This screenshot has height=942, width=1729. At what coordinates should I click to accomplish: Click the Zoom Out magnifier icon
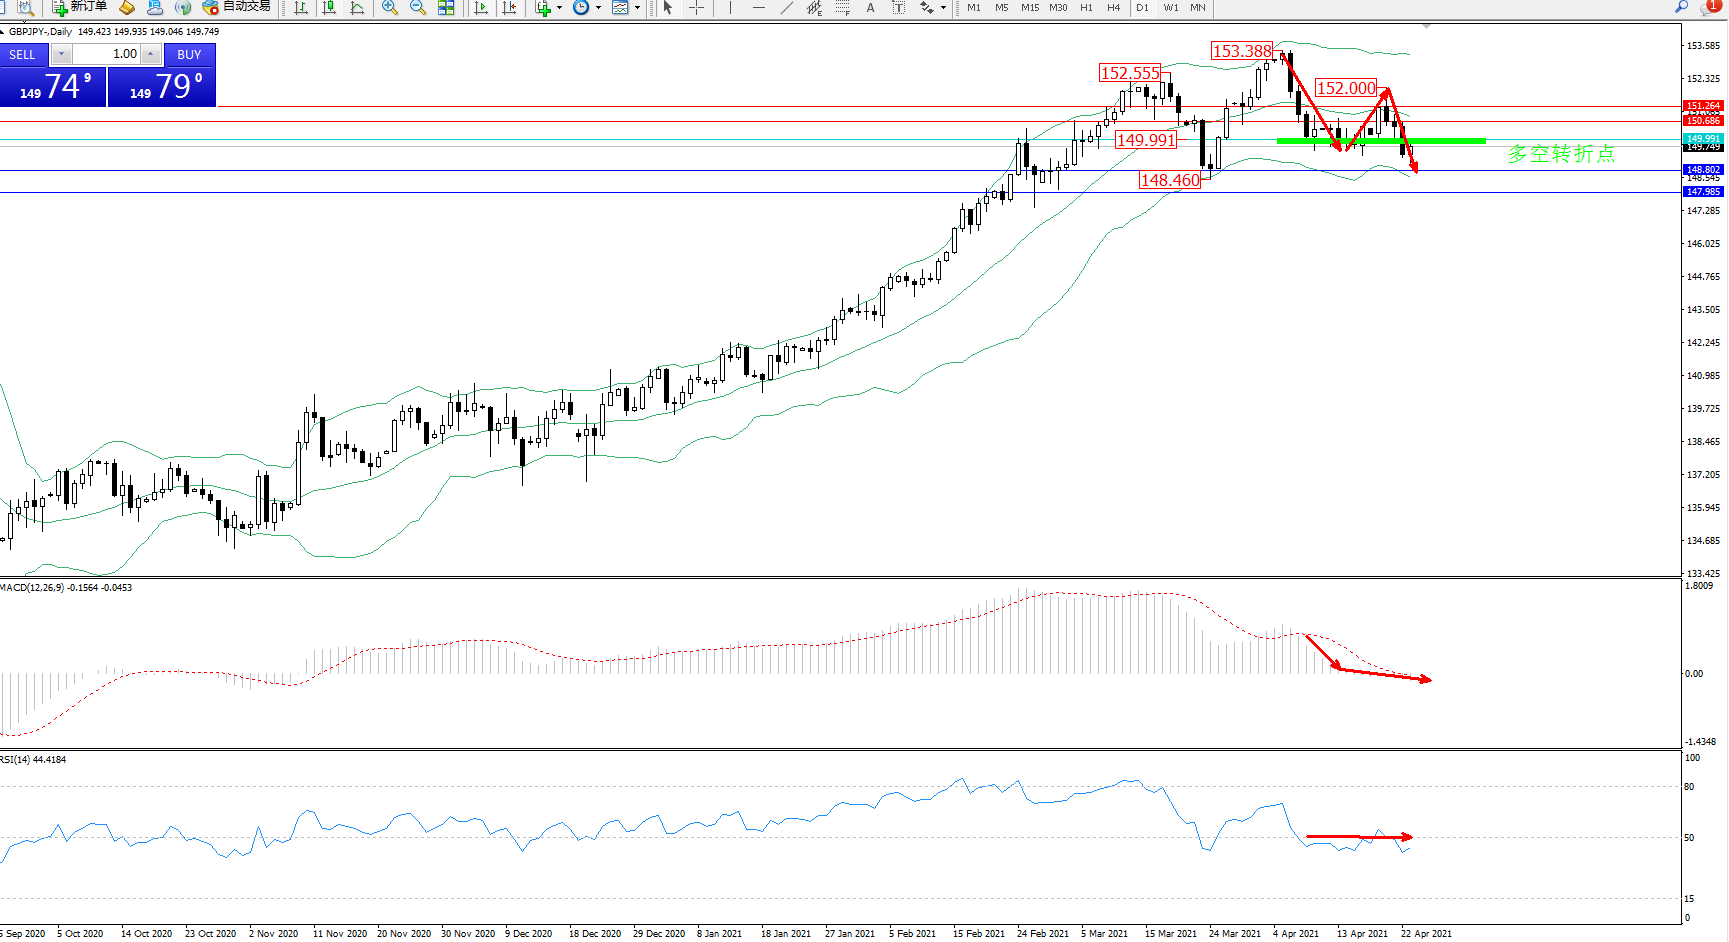click(x=418, y=8)
